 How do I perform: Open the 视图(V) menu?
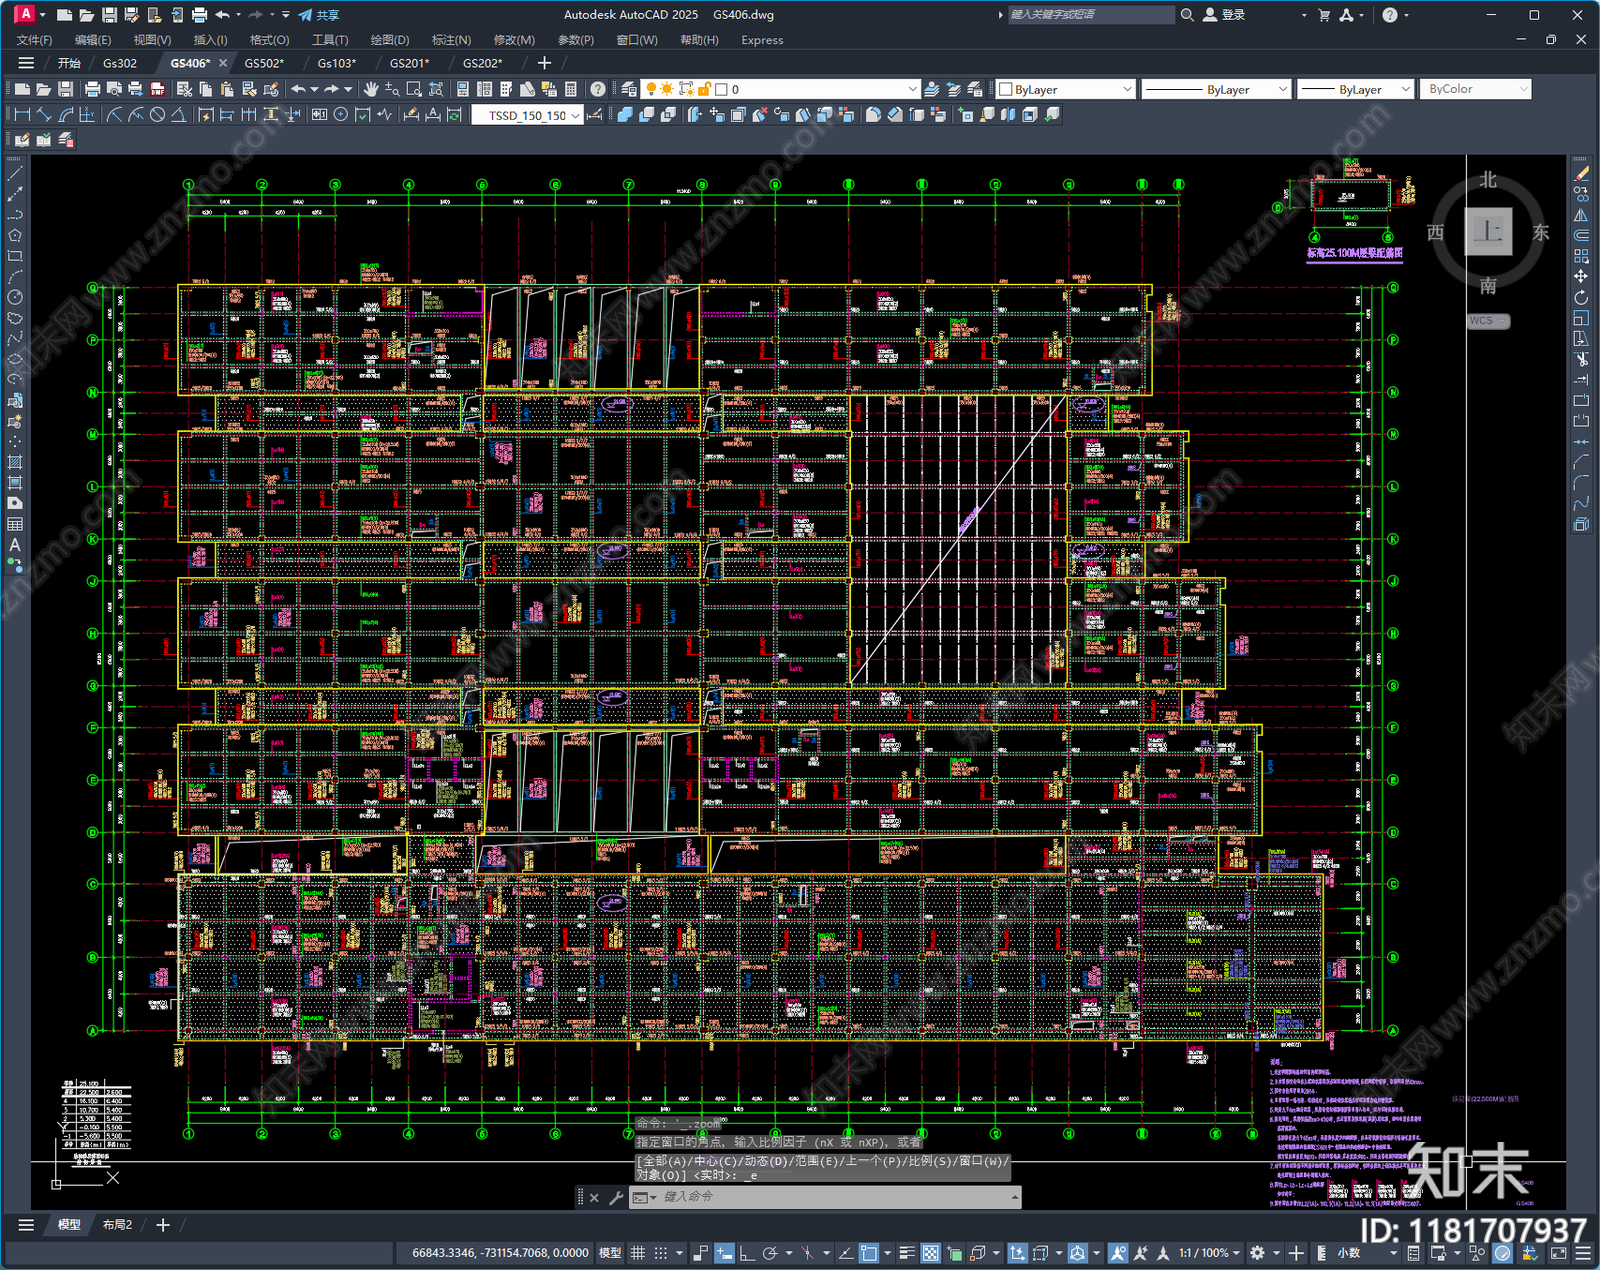pos(152,40)
